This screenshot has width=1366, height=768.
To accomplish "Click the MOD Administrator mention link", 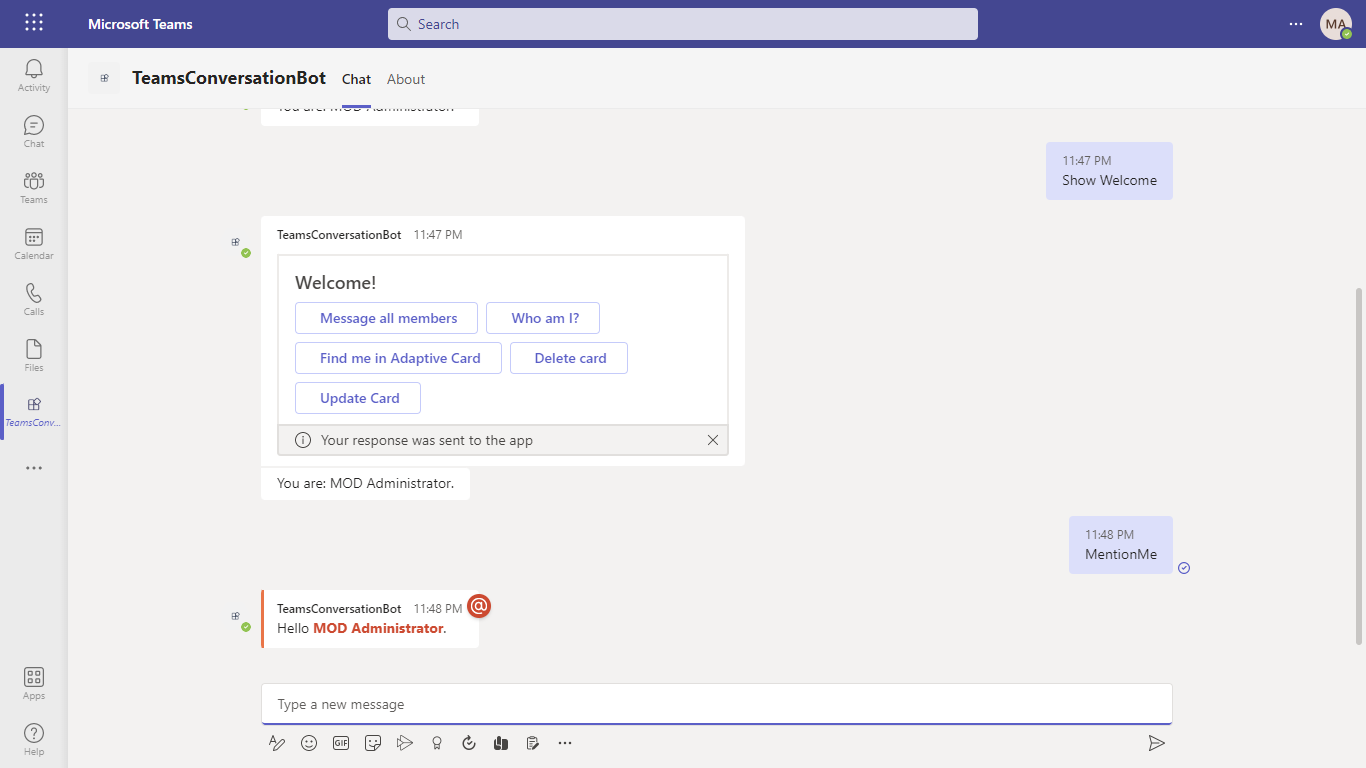I will 378,628.
